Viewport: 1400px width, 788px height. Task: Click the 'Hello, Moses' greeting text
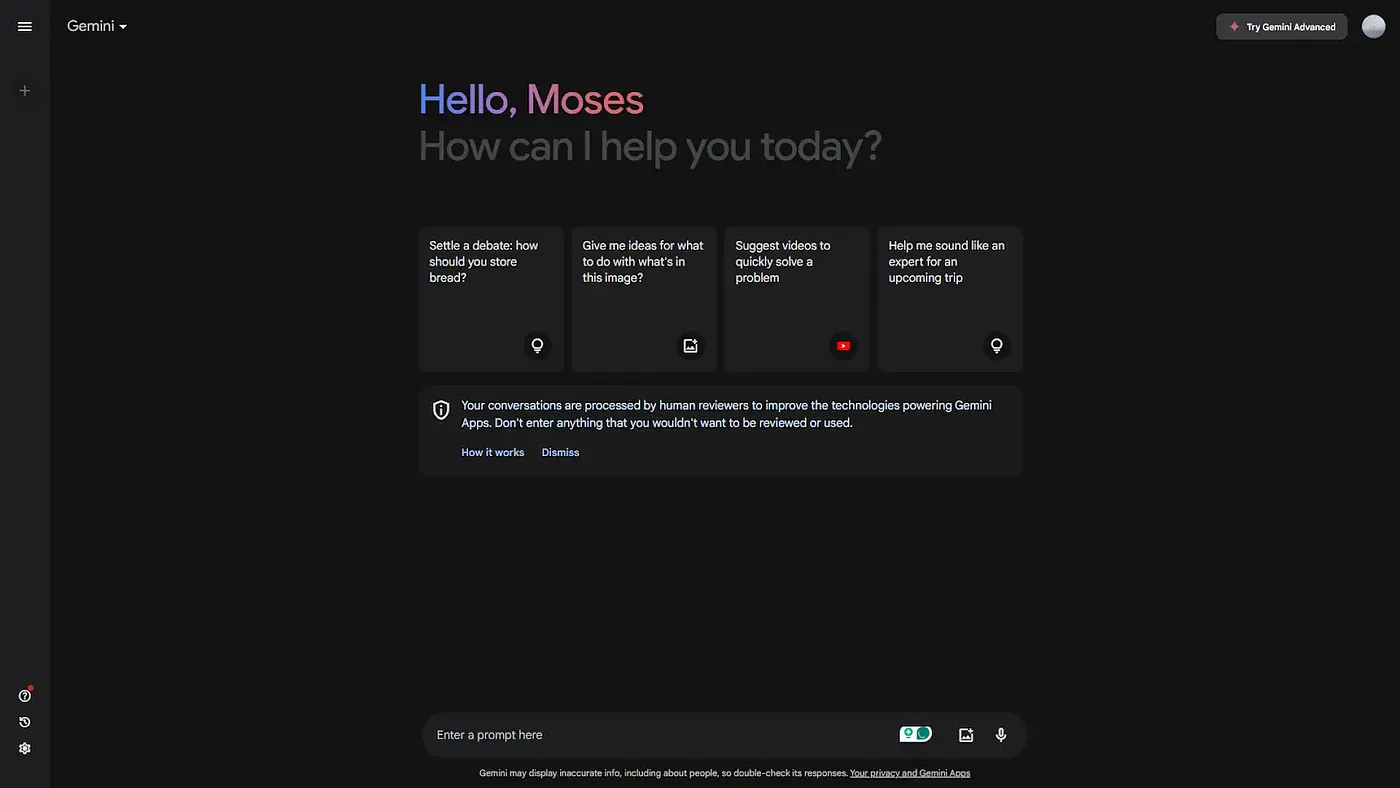tap(531, 100)
